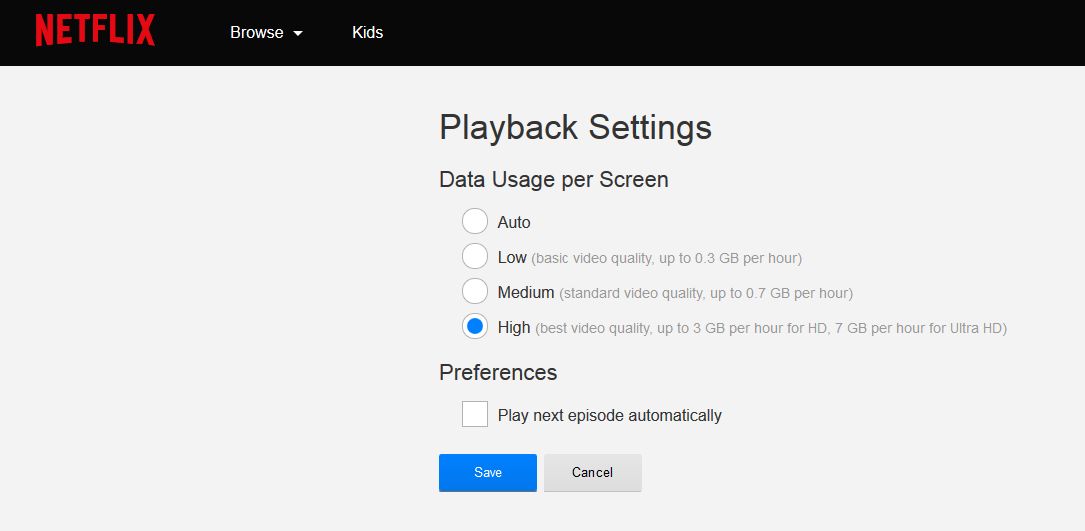Image resolution: width=1085 pixels, height=531 pixels.
Task: Click the selected High radio button circle
Action: 475,327
